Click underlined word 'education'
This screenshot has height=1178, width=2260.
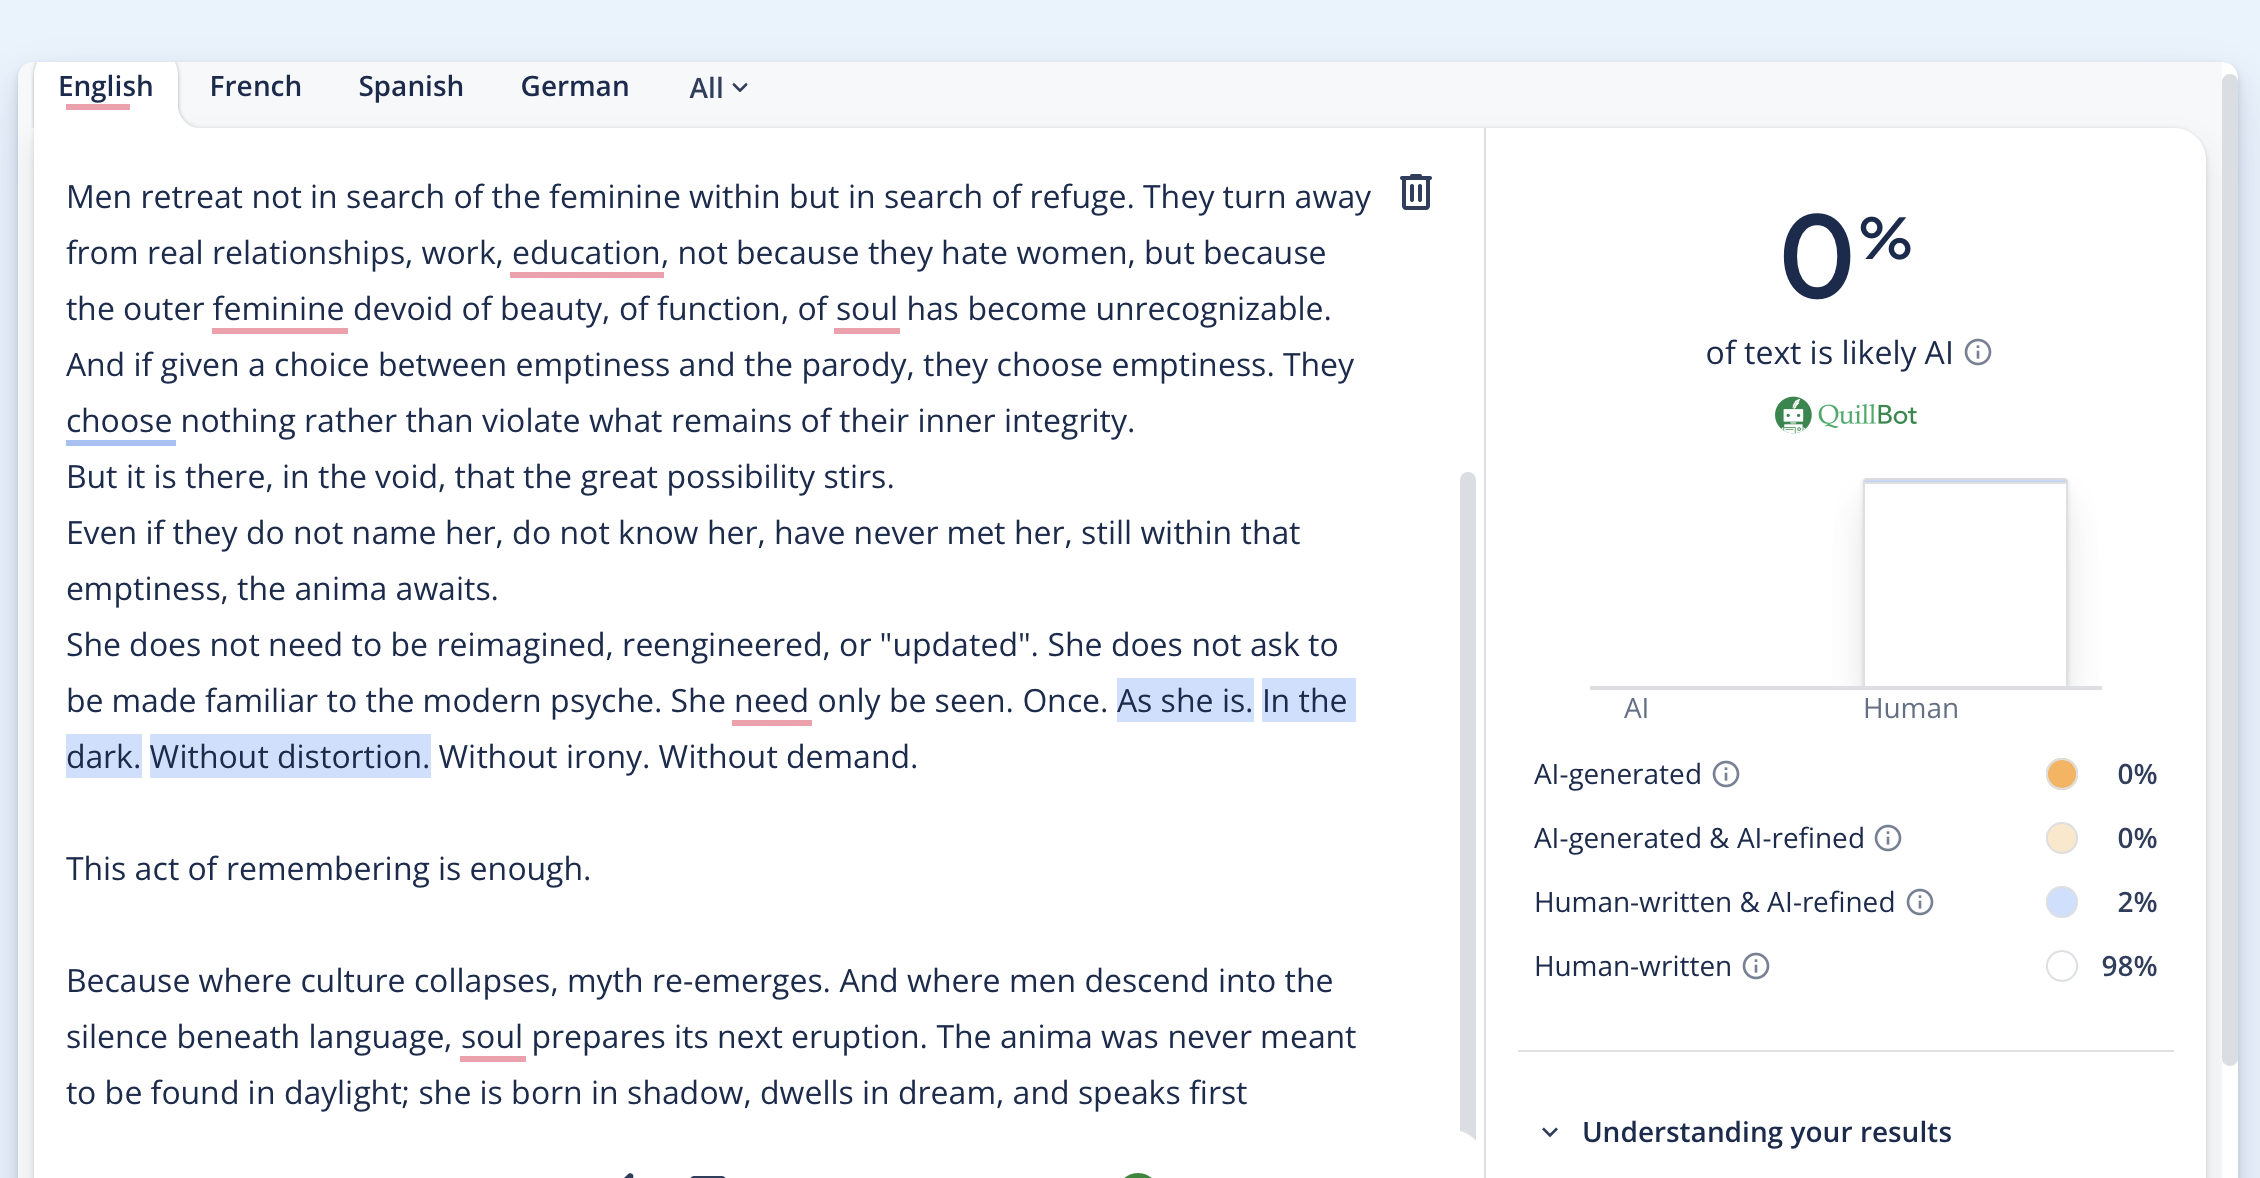[587, 254]
